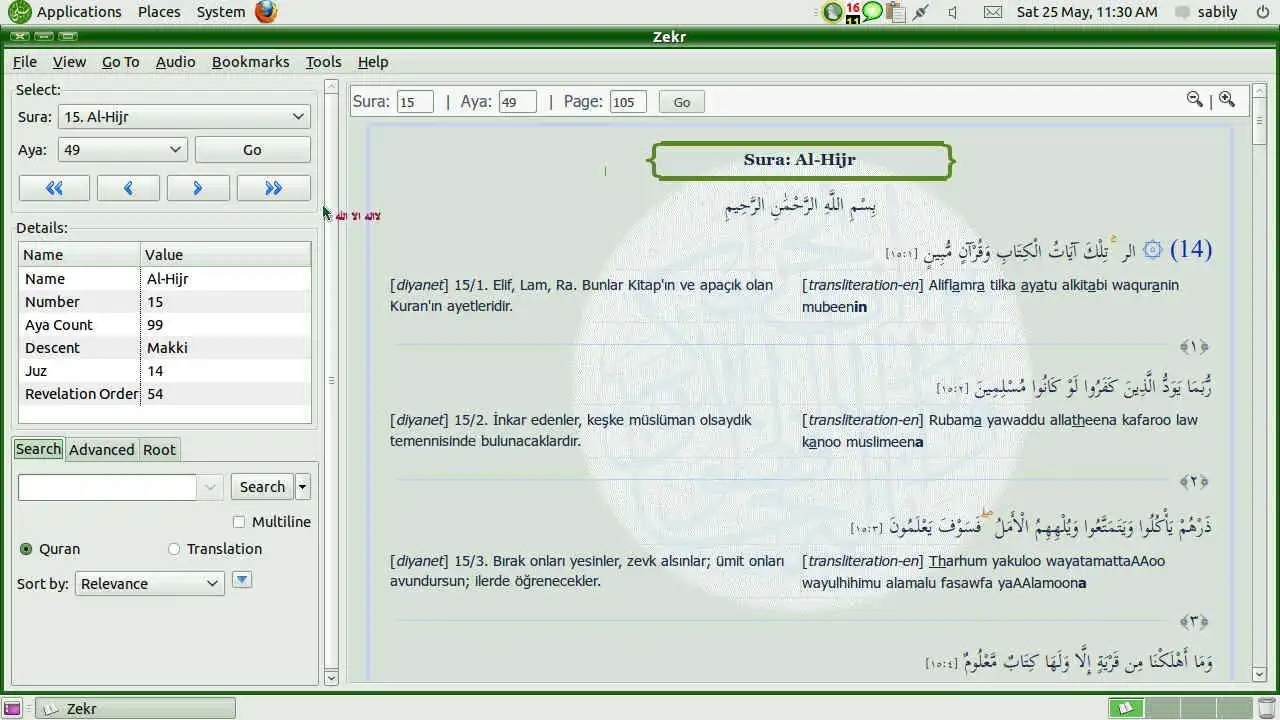Click the Aya number field in the toolbar
Viewport: 1280px width, 720px height.
click(518, 102)
